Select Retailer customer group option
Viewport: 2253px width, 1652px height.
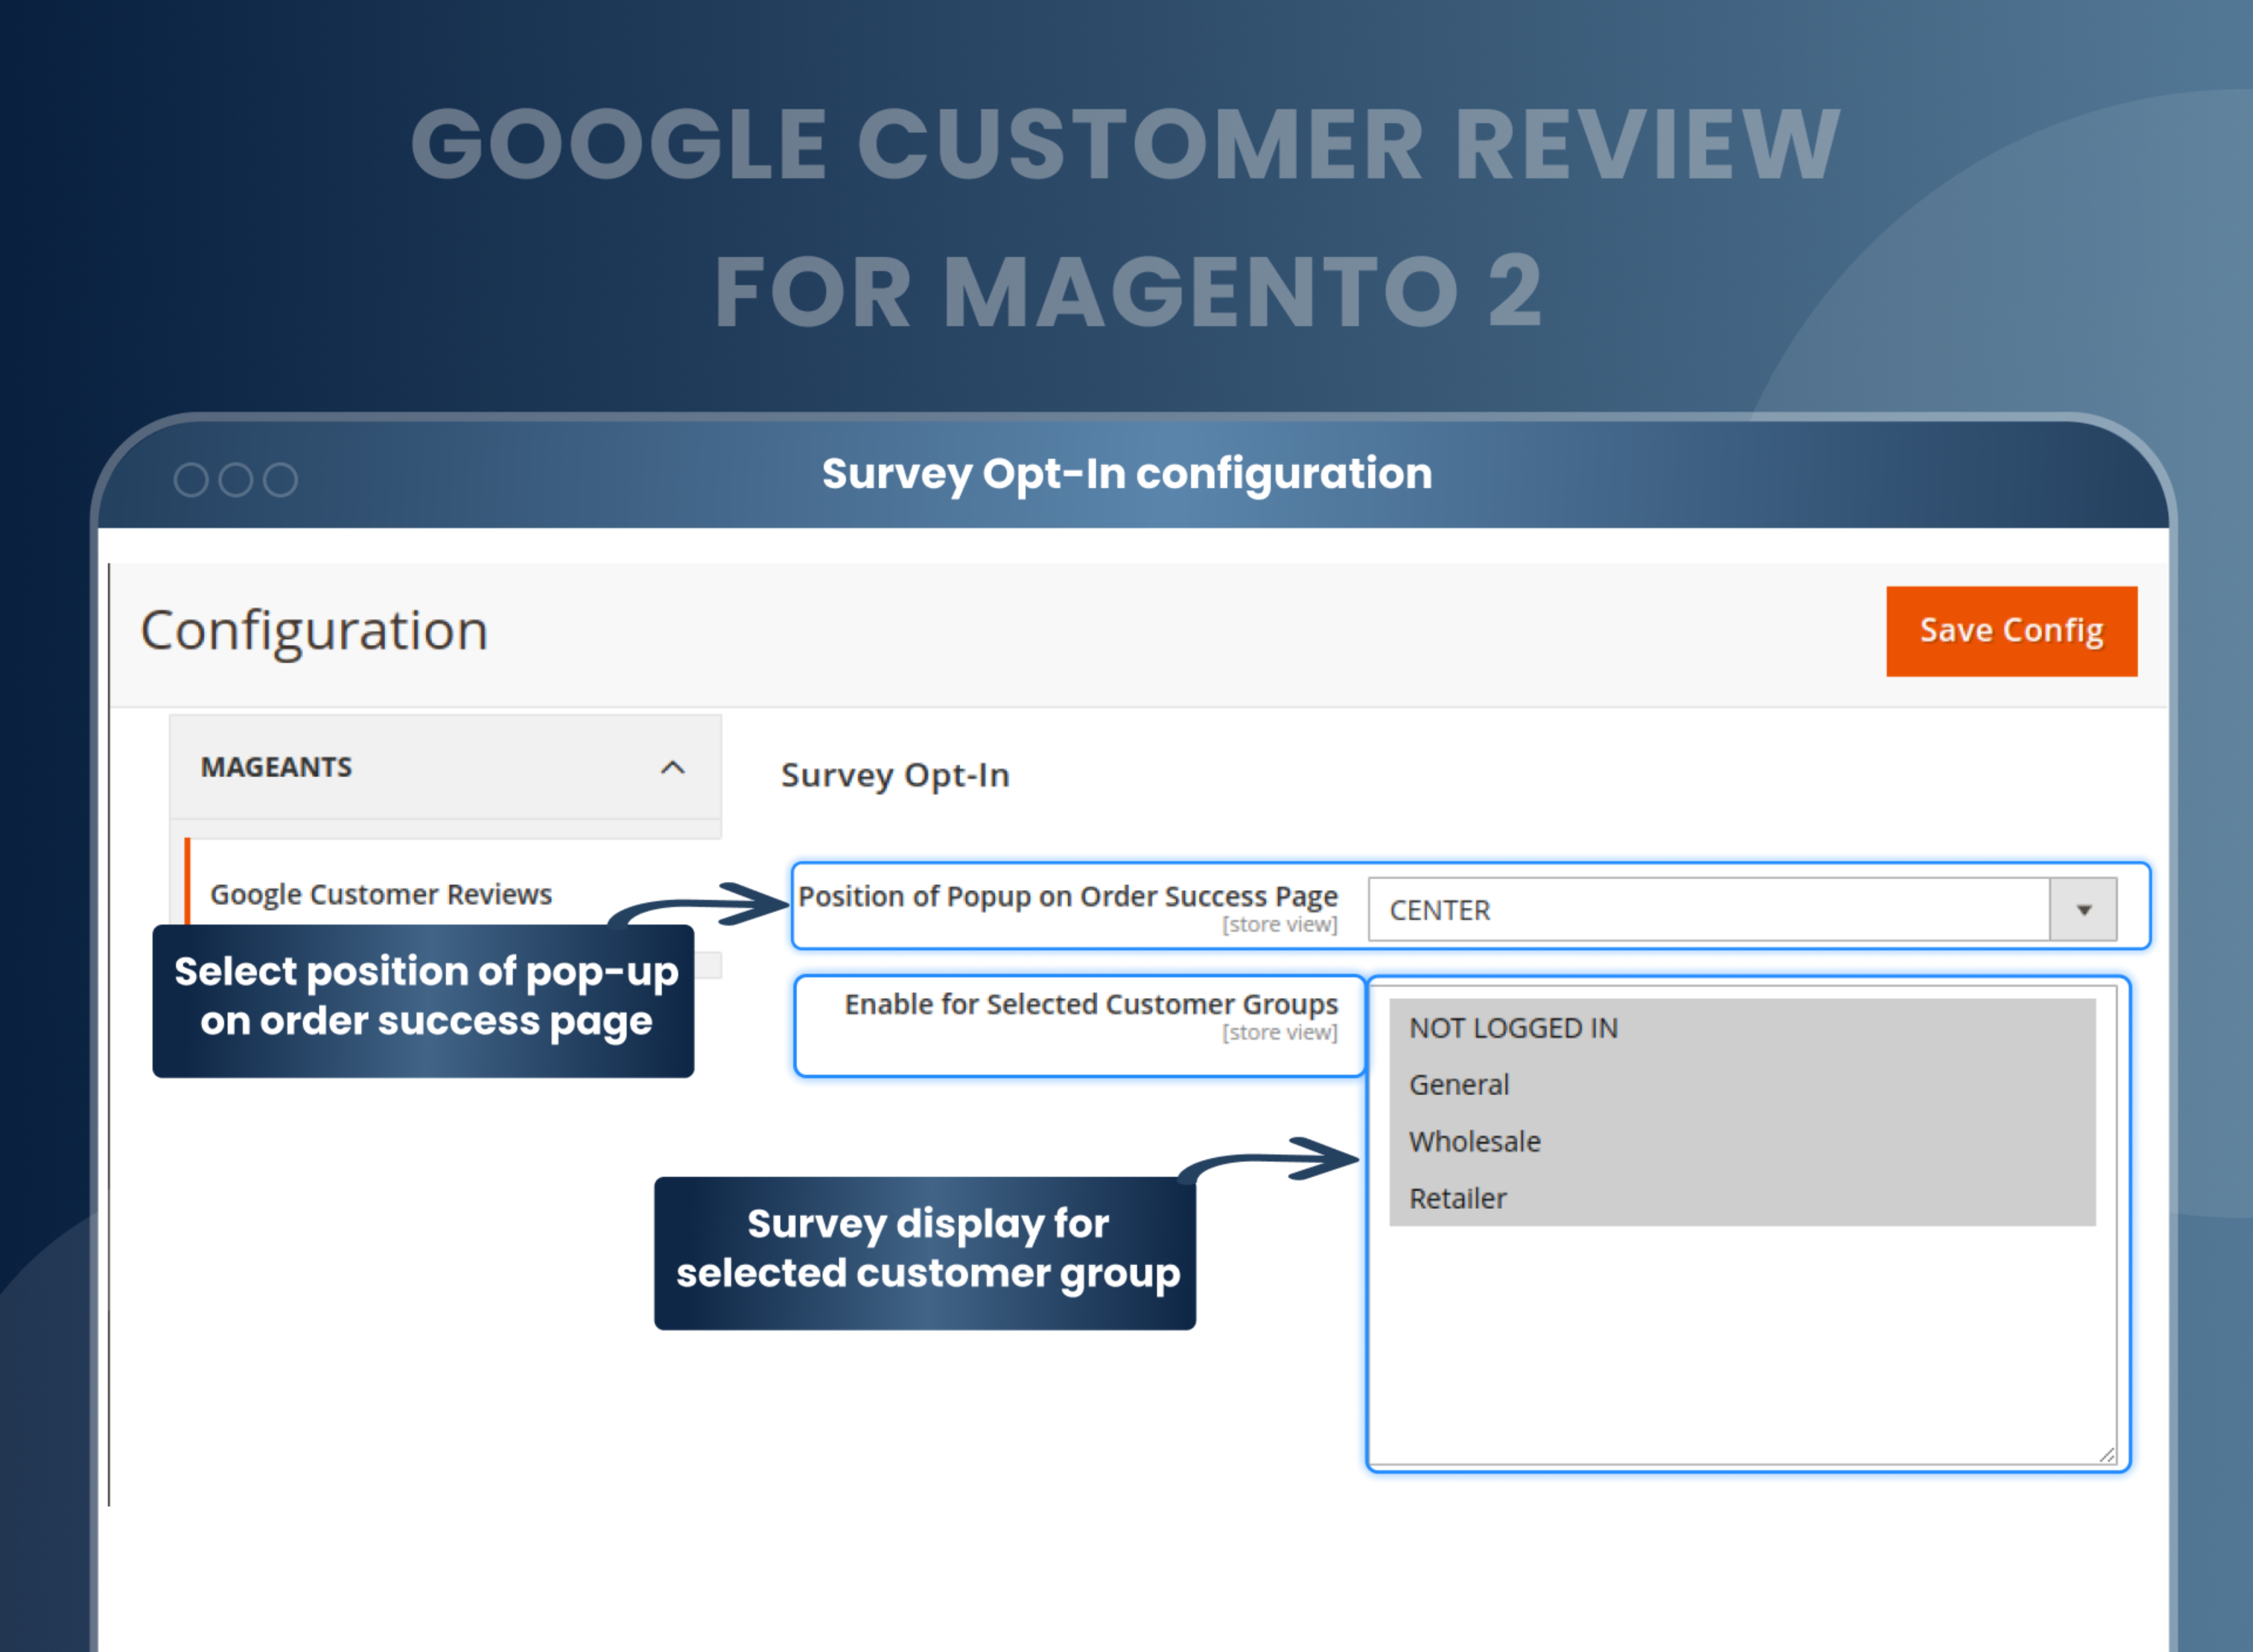[x=1742, y=1198]
